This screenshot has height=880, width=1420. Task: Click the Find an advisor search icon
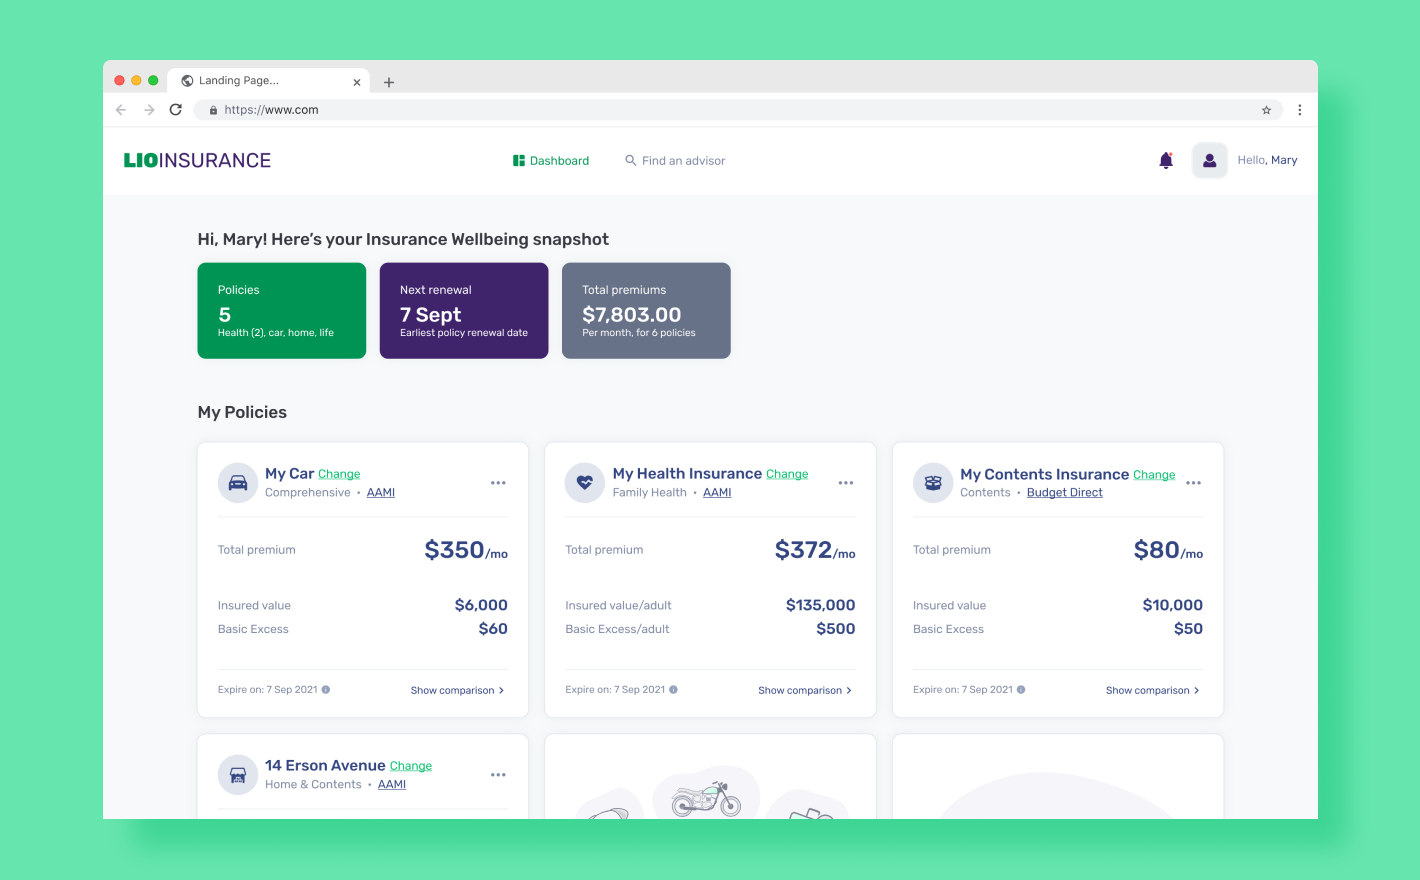pos(630,160)
